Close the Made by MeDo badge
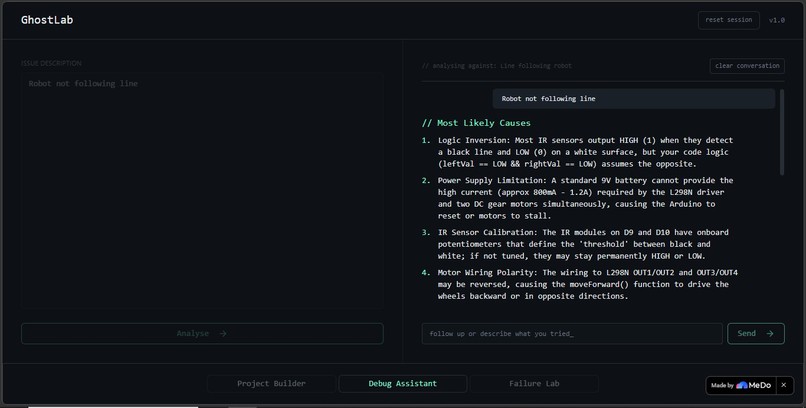The height and width of the screenshot is (408, 806). point(783,385)
